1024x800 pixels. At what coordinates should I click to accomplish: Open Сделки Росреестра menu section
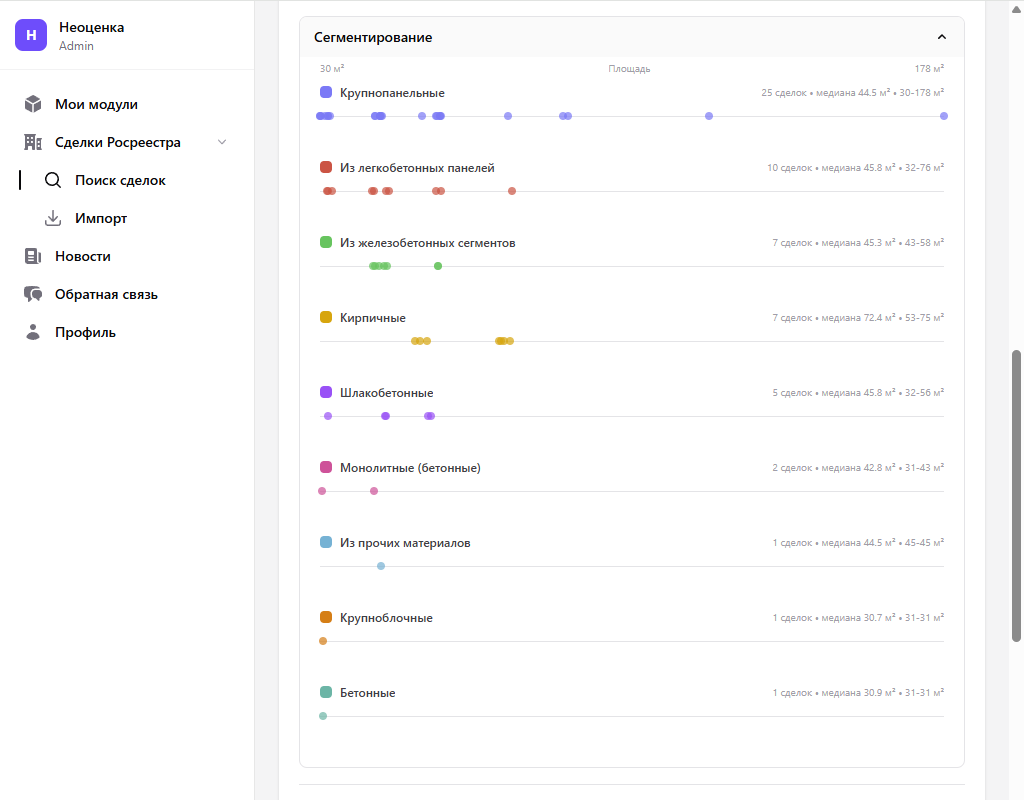118,142
